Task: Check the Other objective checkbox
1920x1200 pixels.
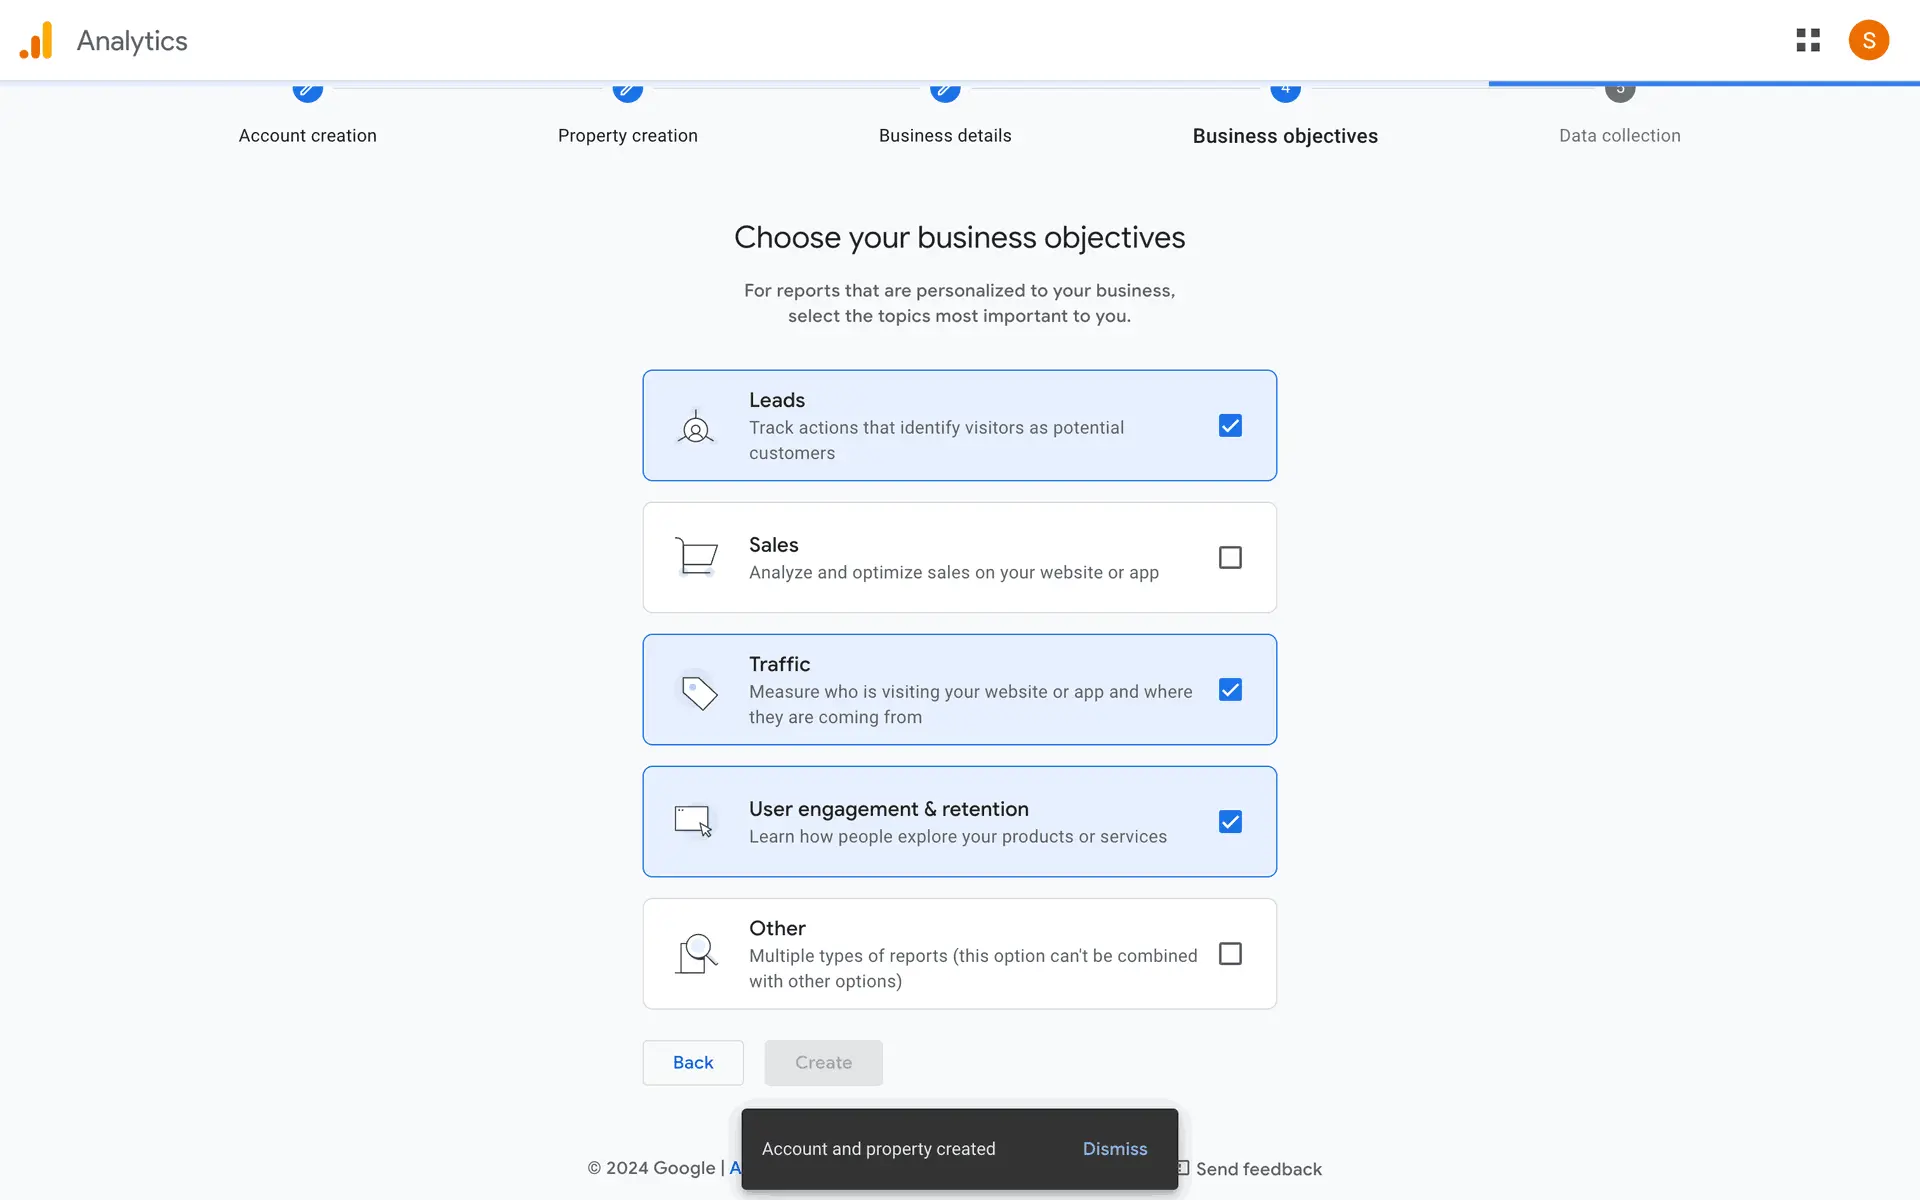Action: [x=1230, y=954]
